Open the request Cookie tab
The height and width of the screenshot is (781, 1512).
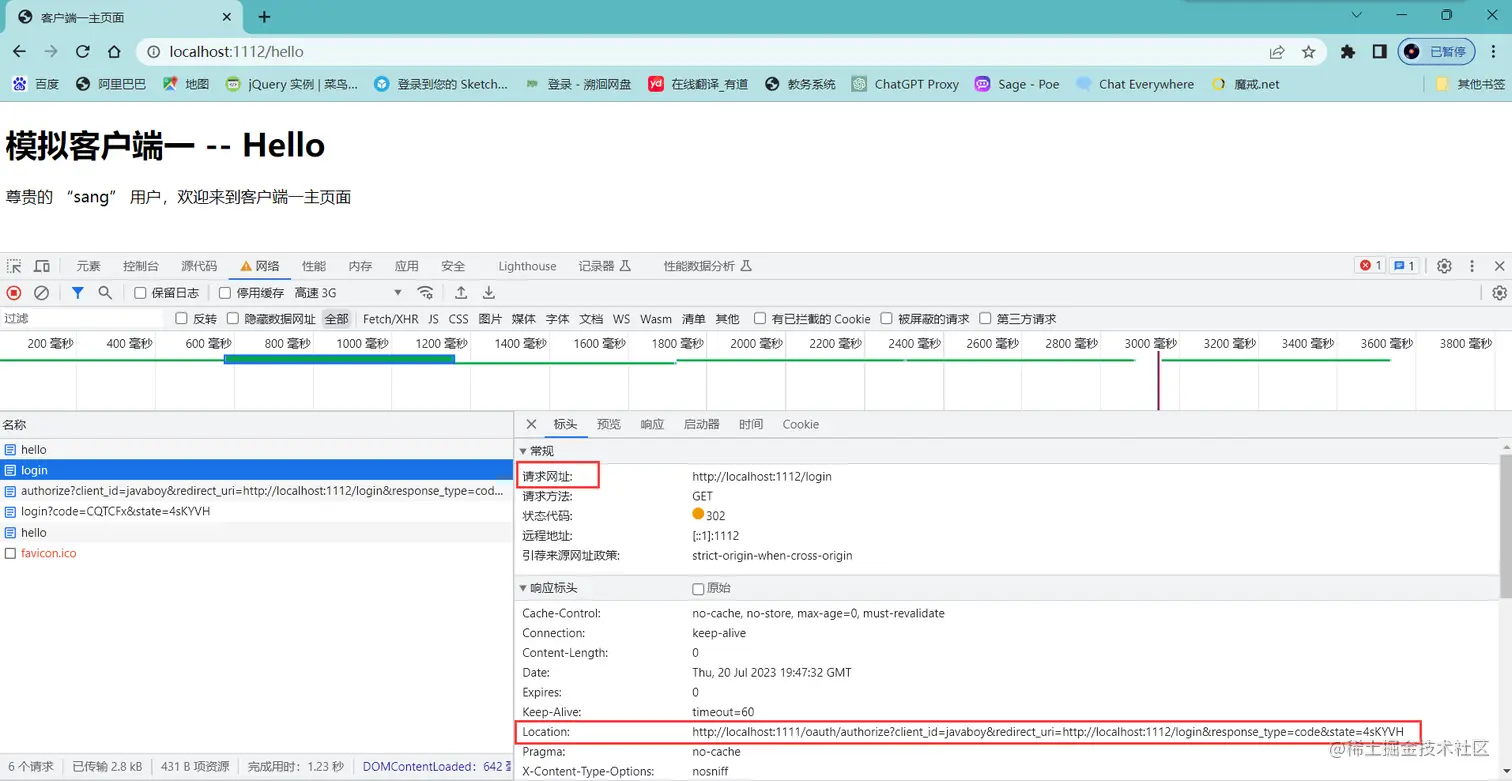800,424
